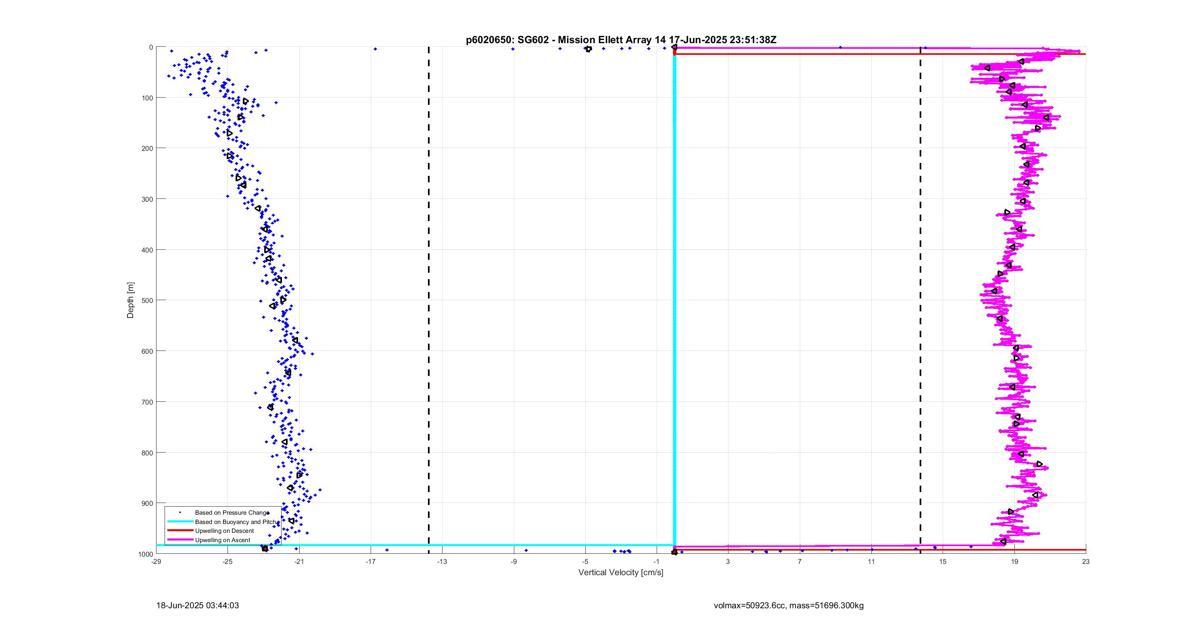Click the vertical cyan buoyancy line at zero velocity

[674, 298]
